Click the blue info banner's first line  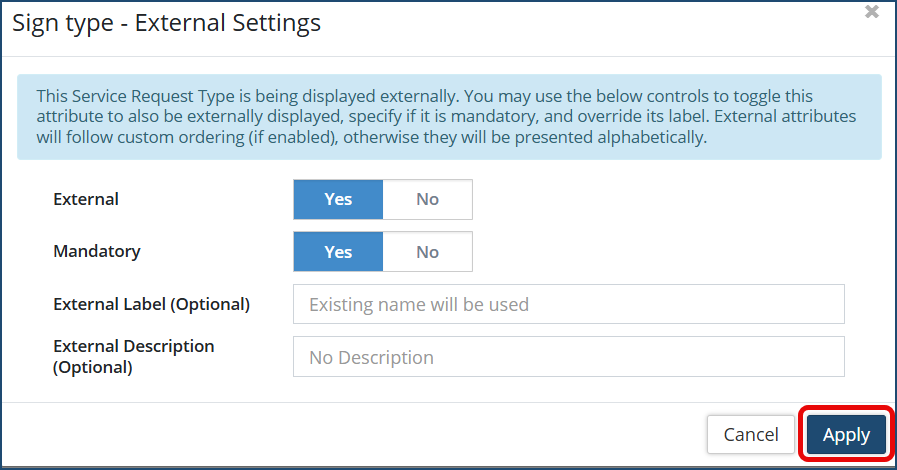424,96
